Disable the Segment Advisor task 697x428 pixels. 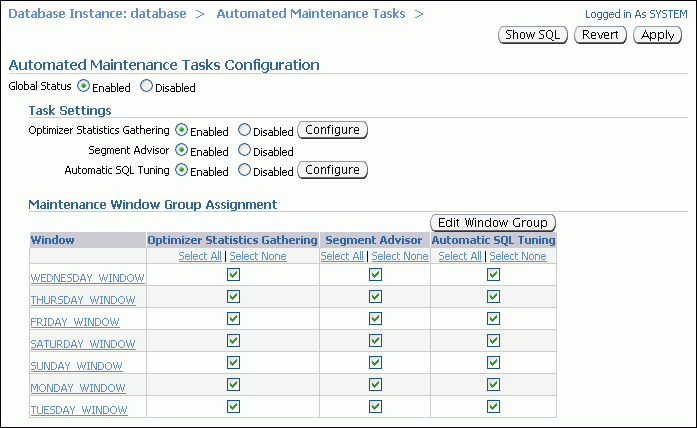(245, 151)
